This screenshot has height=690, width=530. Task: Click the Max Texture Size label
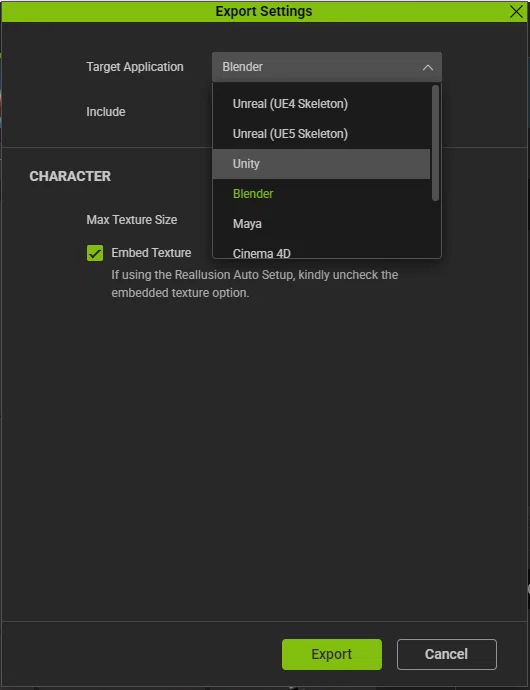(132, 220)
